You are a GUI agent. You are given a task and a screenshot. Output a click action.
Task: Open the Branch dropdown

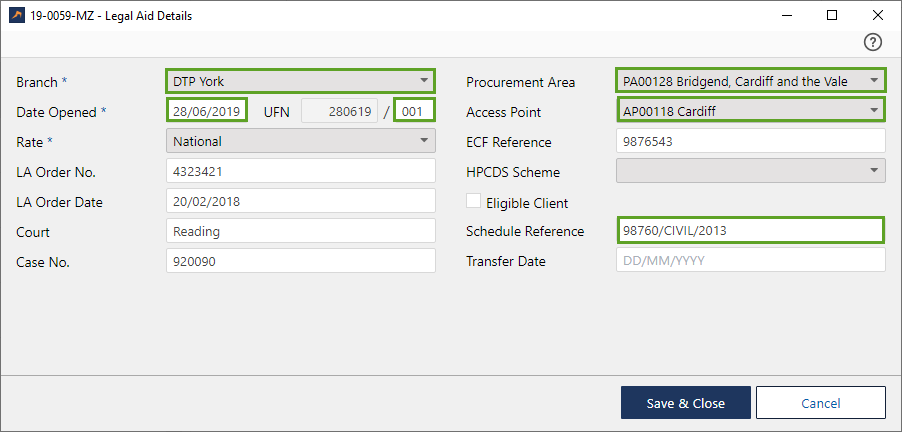pos(300,81)
